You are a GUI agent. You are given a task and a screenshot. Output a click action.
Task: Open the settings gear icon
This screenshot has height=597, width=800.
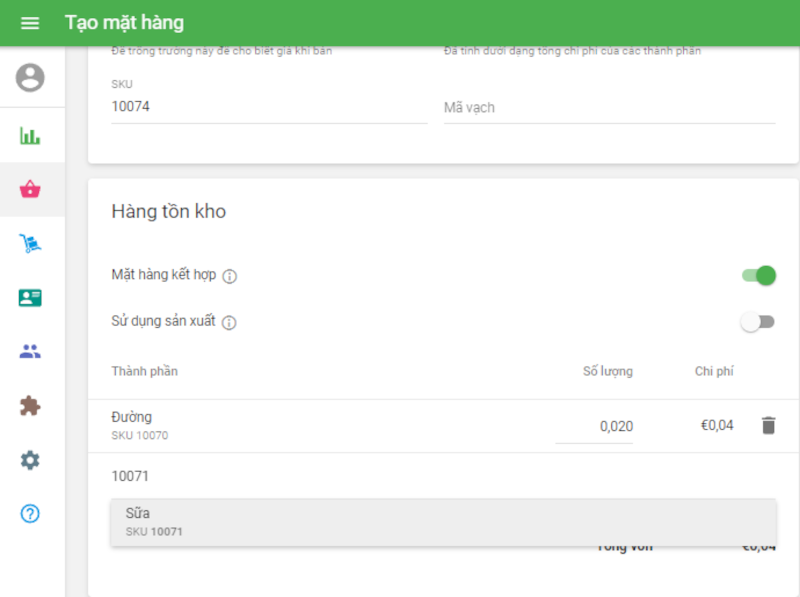tap(31, 460)
